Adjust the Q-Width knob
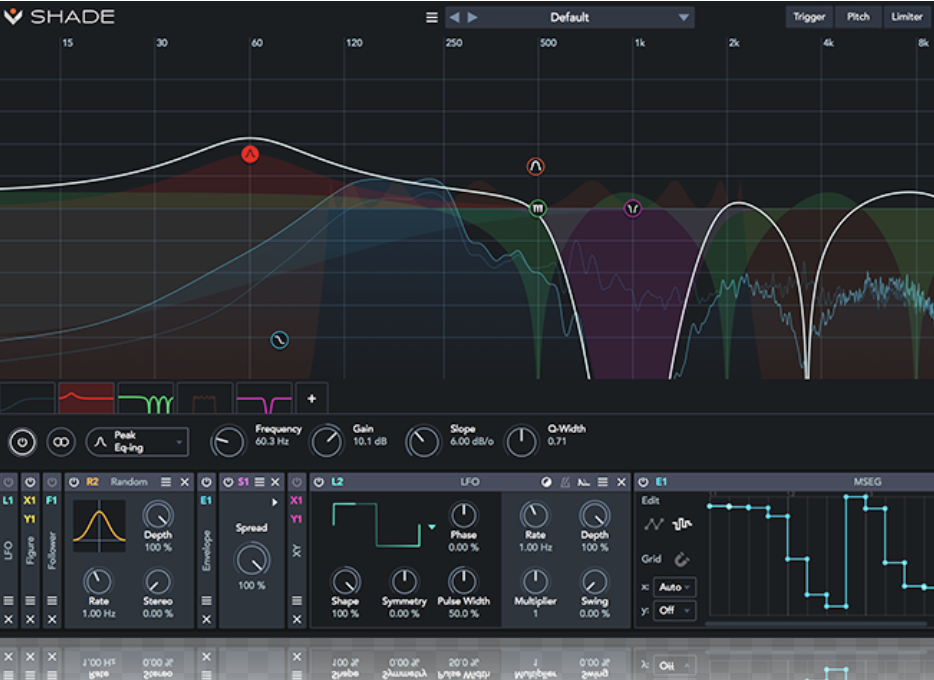The height and width of the screenshot is (680, 934). (x=521, y=442)
